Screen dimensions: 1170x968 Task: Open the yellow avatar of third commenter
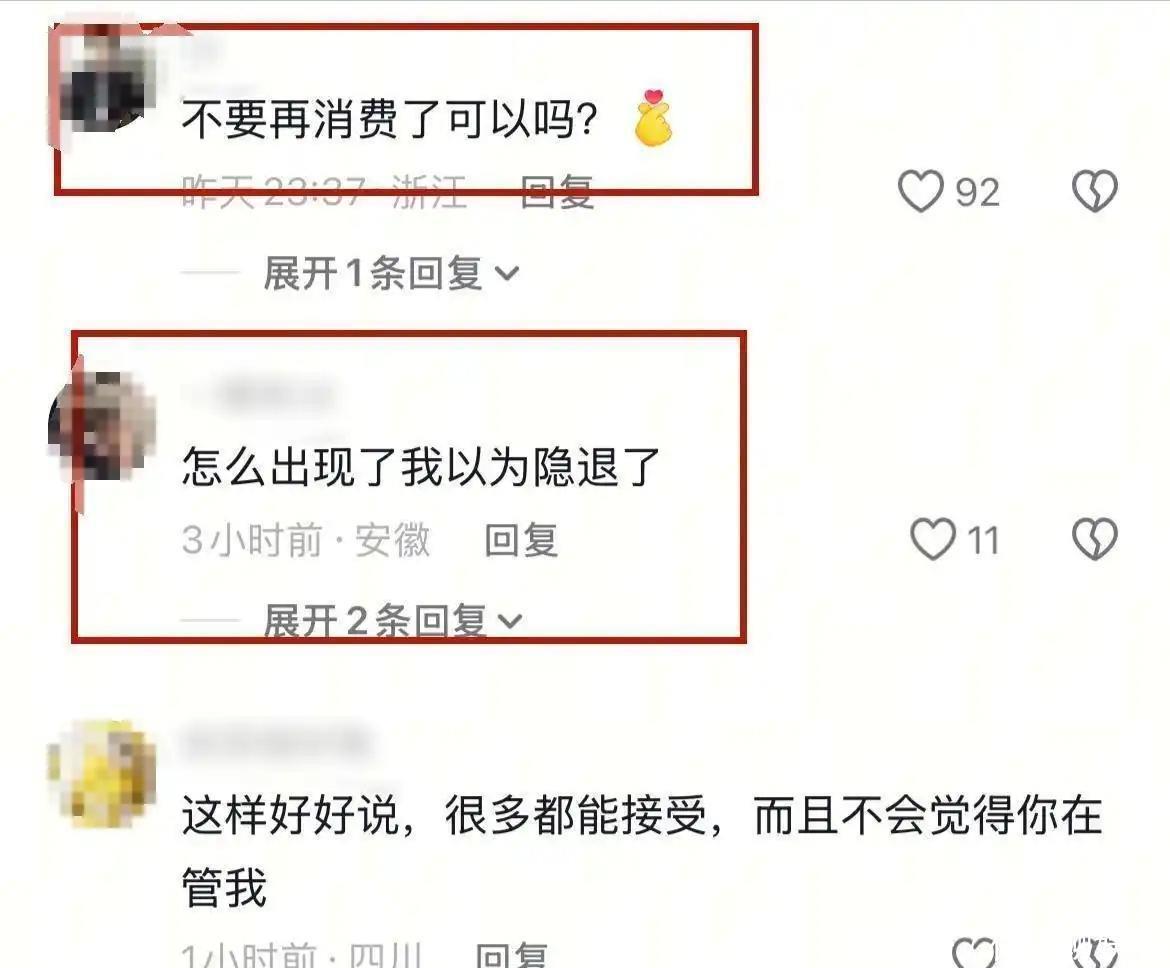pyautogui.click(x=102, y=774)
